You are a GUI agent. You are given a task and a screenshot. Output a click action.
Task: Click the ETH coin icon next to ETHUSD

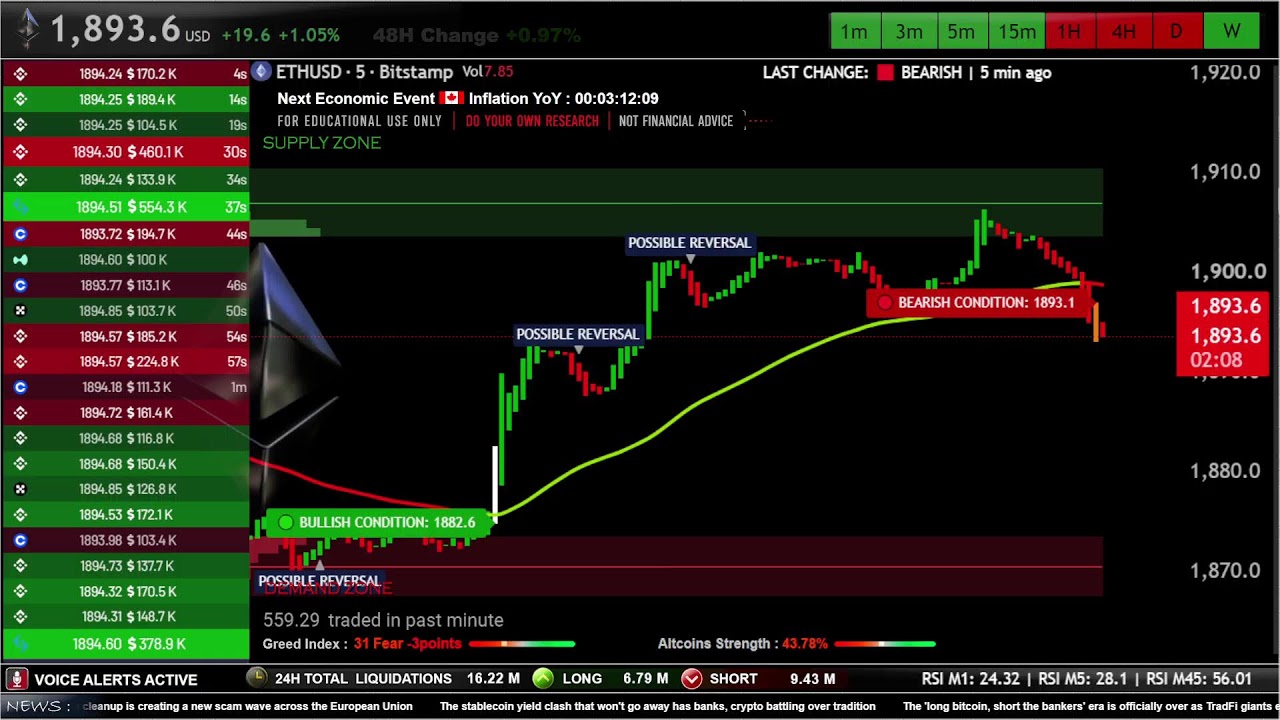click(x=262, y=71)
